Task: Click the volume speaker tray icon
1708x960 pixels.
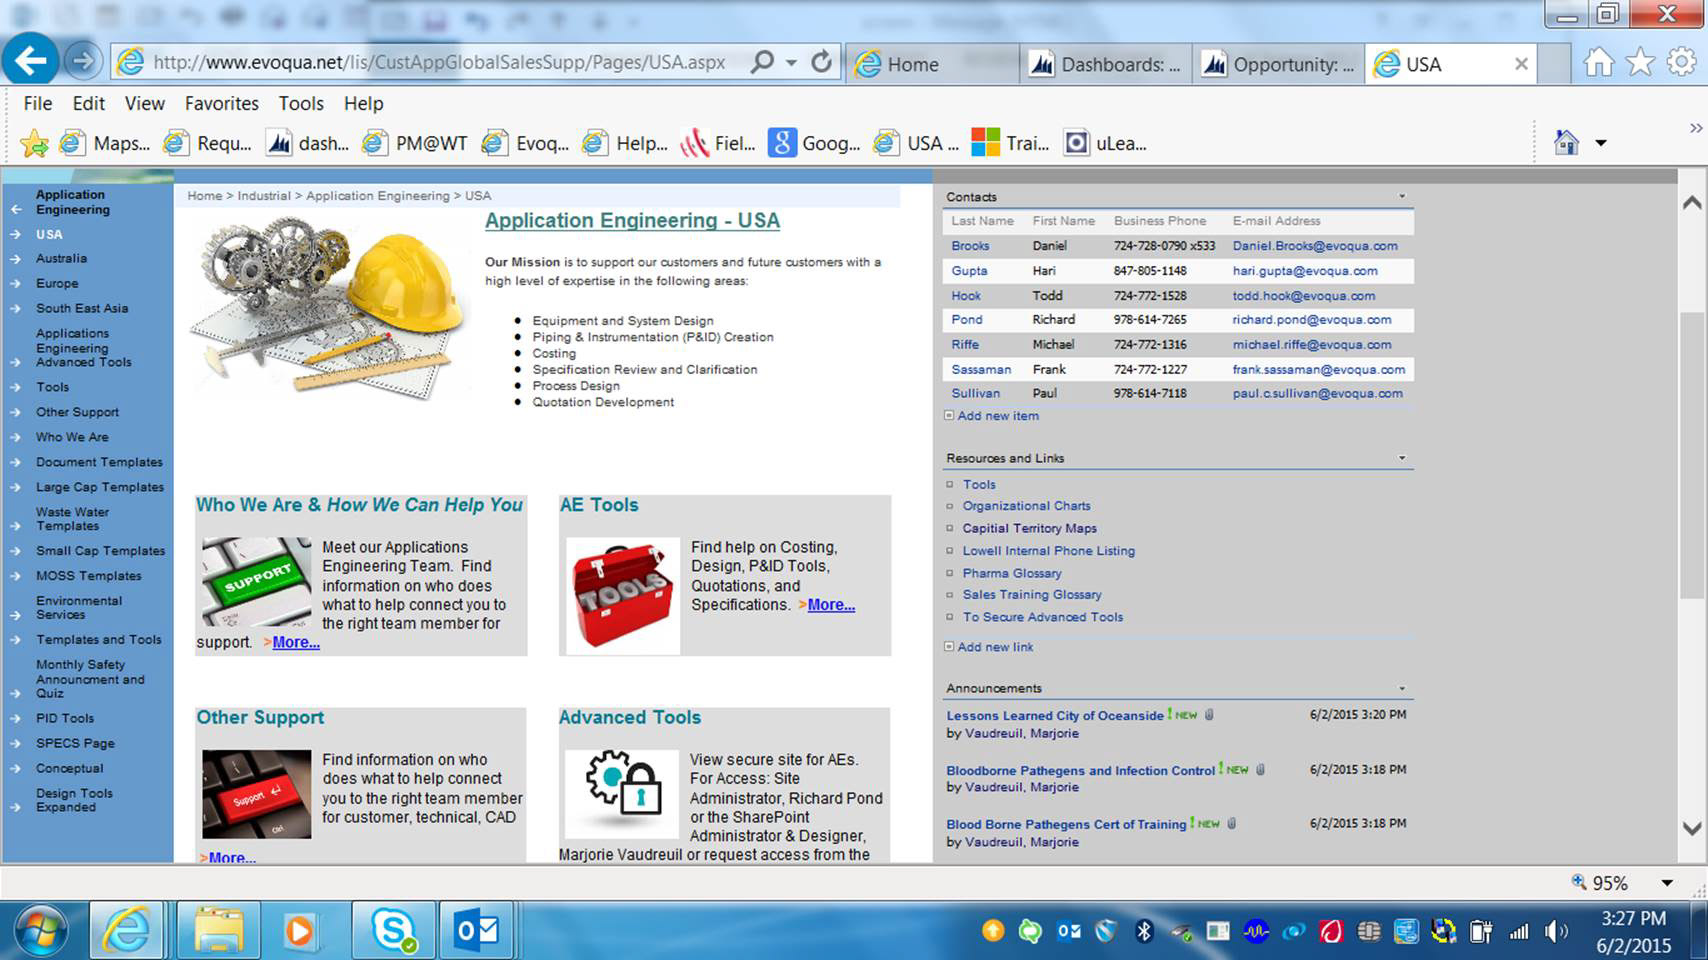Action: click(x=1556, y=932)
